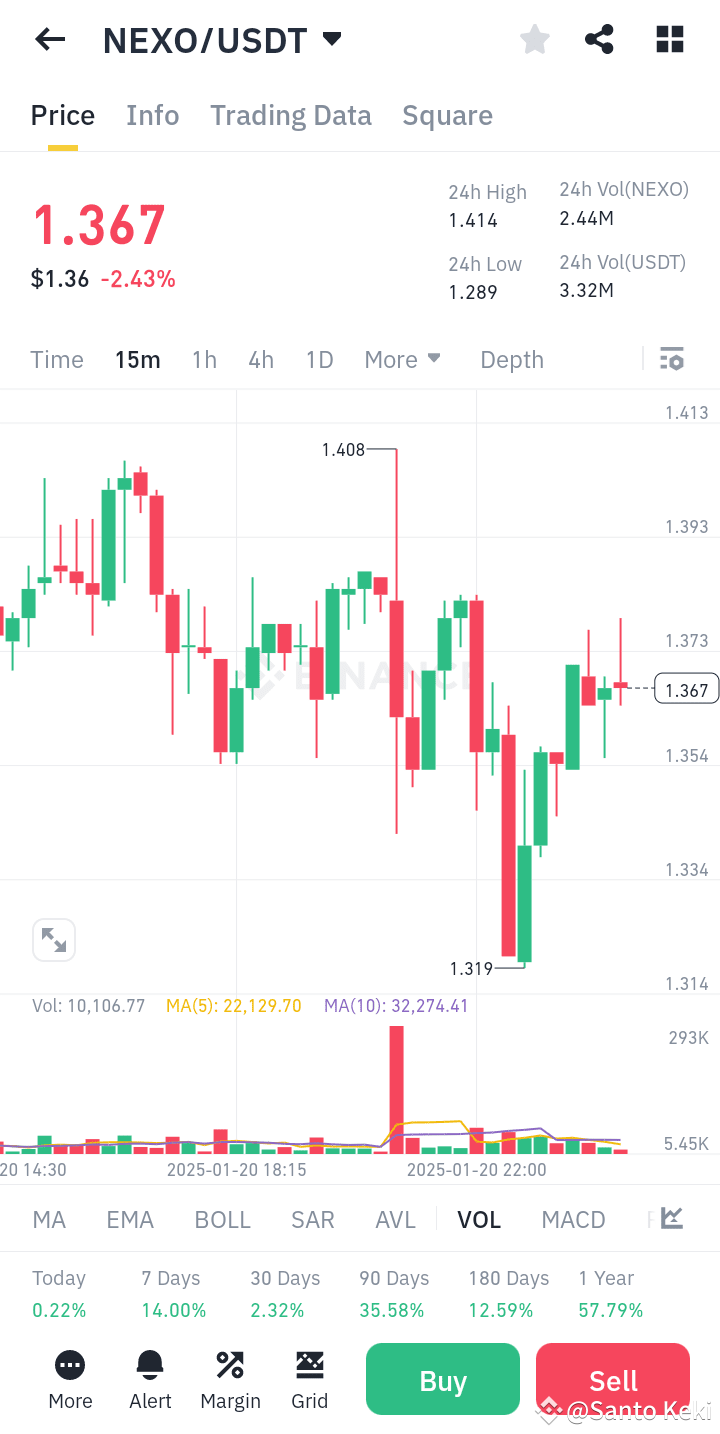Select the yellow MA(5) volume legend
This screenshot has width=720, height=1434.
coord(233,1005)
